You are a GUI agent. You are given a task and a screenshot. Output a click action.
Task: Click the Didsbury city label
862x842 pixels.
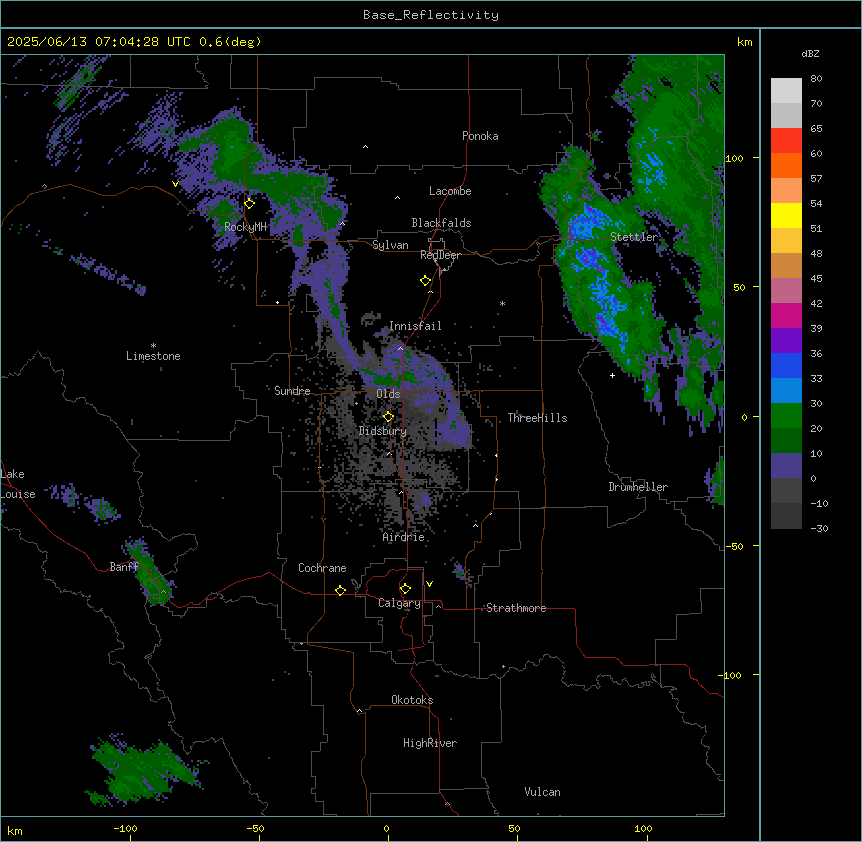tap(383, 431)
